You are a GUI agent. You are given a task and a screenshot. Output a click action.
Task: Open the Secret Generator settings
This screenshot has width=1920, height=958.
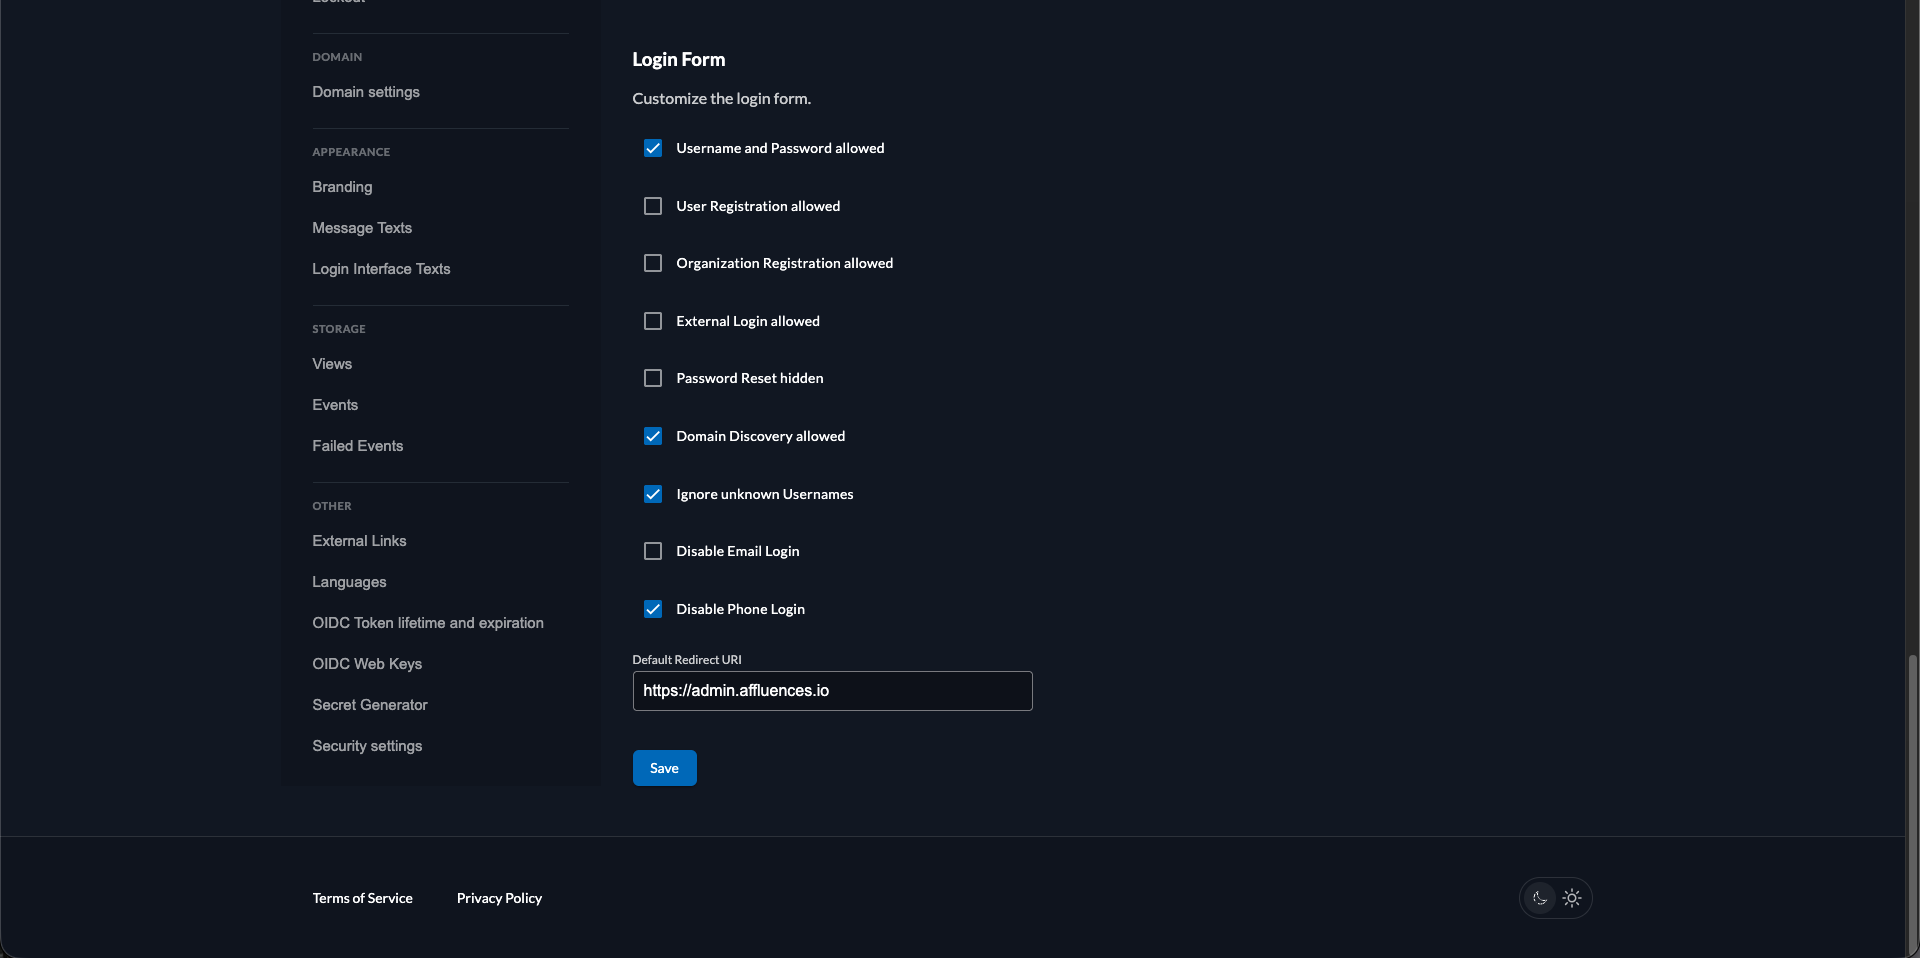point(369,705)
